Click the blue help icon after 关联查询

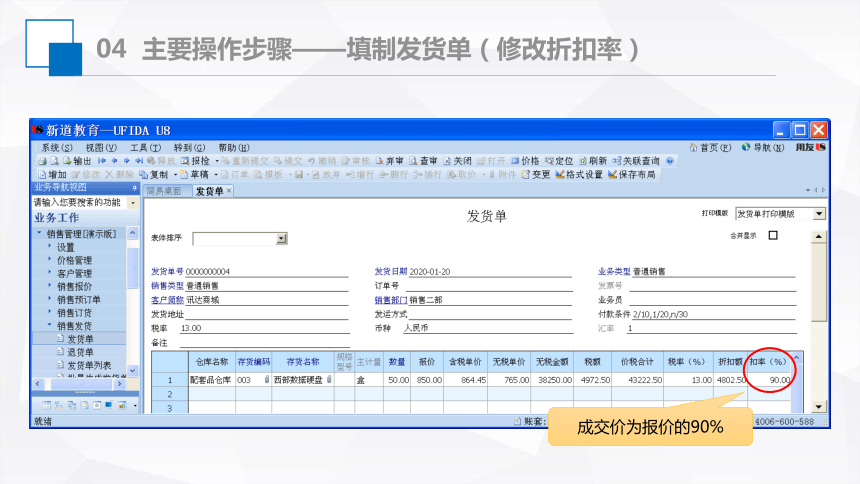pyautogui.click(x=670, y=161)
